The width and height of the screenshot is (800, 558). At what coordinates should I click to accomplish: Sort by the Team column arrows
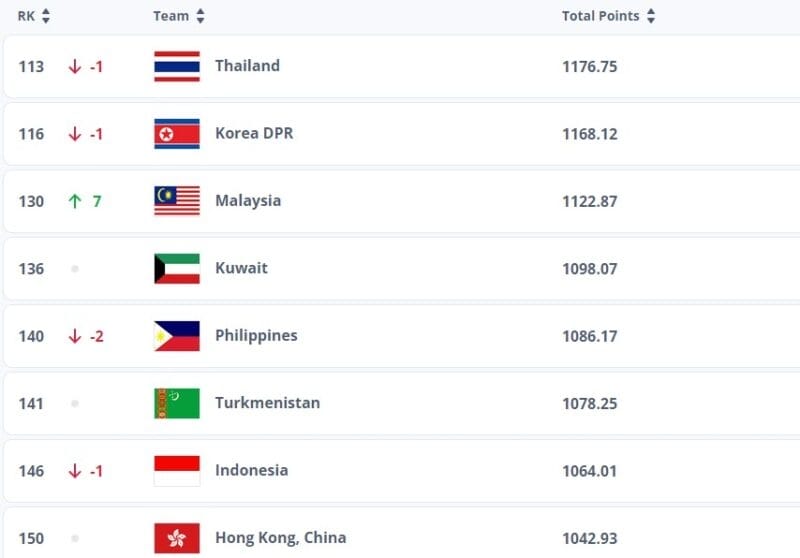tap(200, 16)
